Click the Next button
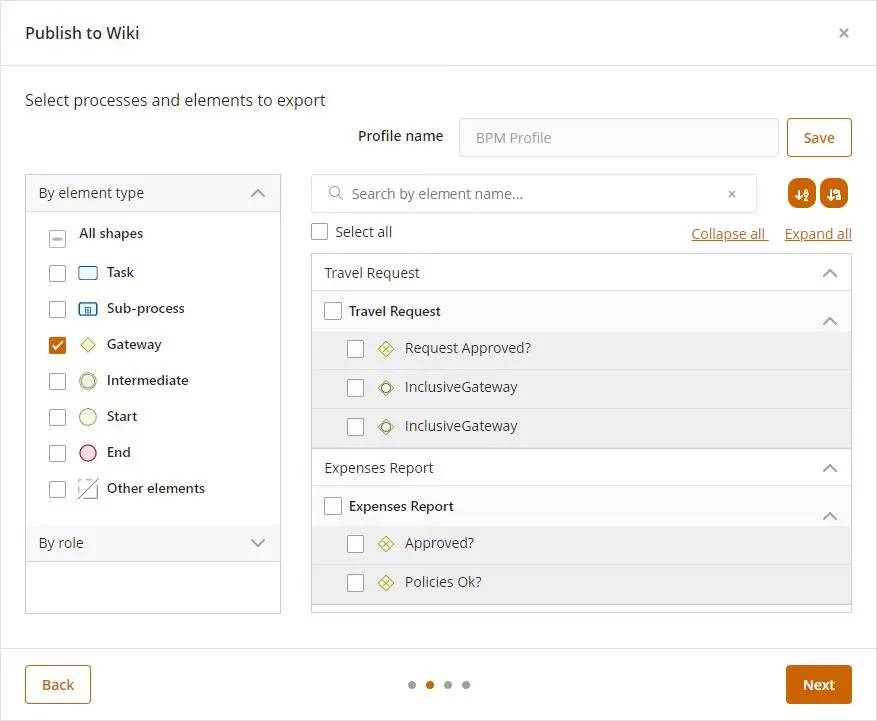 818,685
